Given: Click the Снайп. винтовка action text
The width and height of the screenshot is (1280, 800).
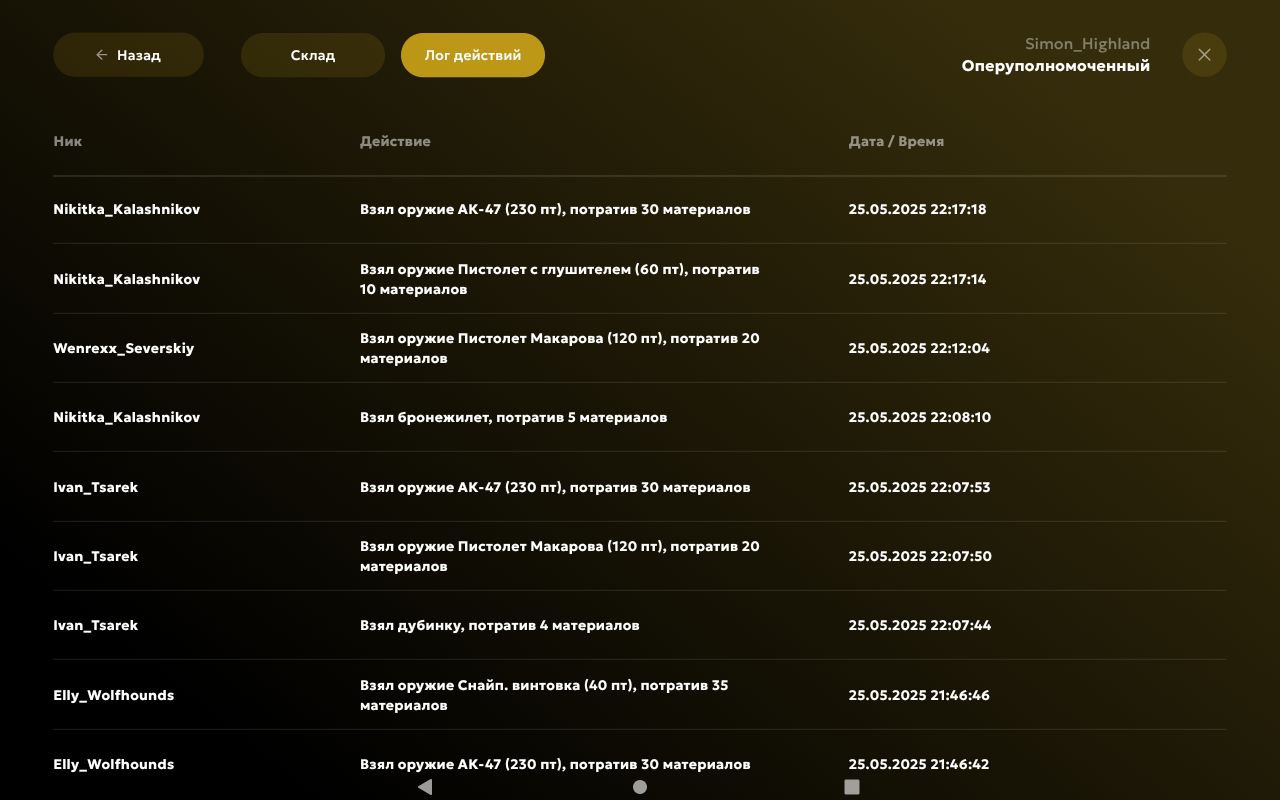Looking at the screenshot, I should click(x=544, y=695).
